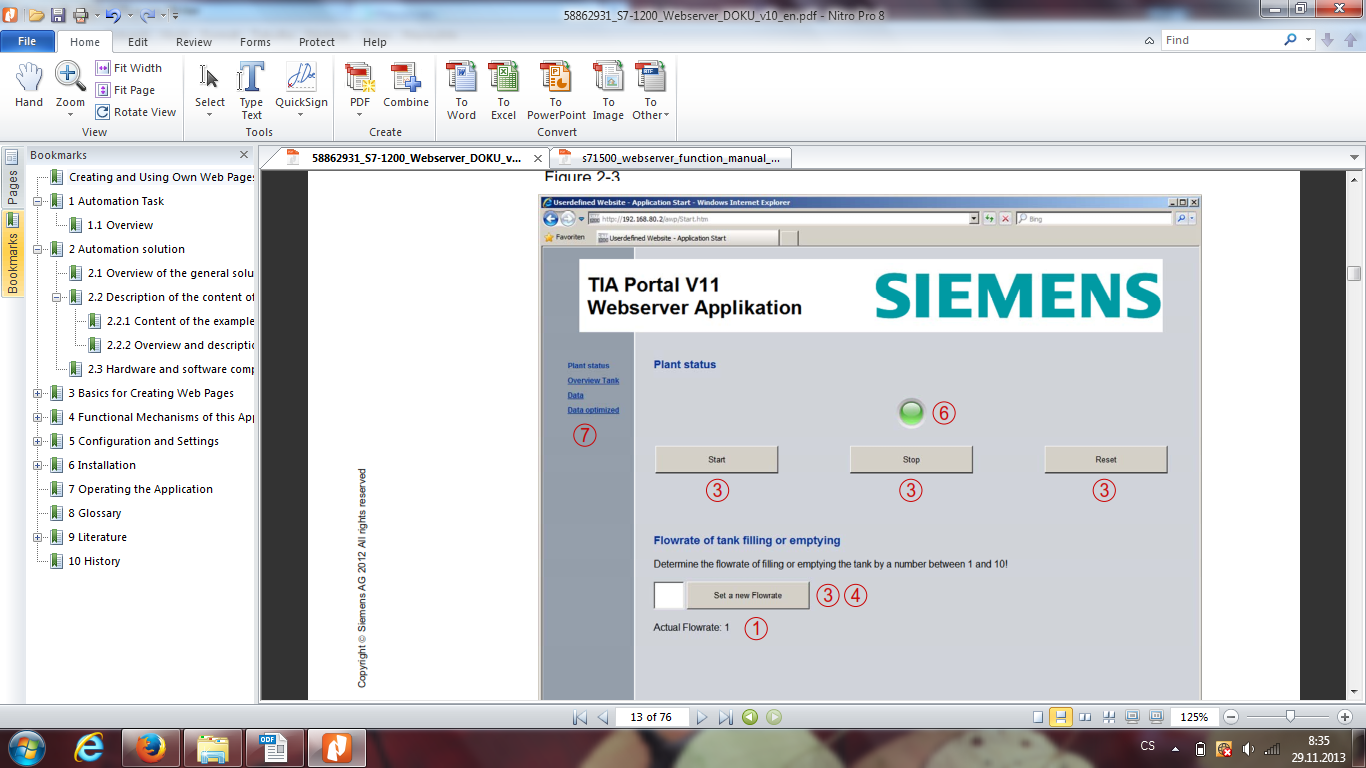Click the zoom out minus button
The width and height of the screenshot is (1366, 768).
(1231, 717)
